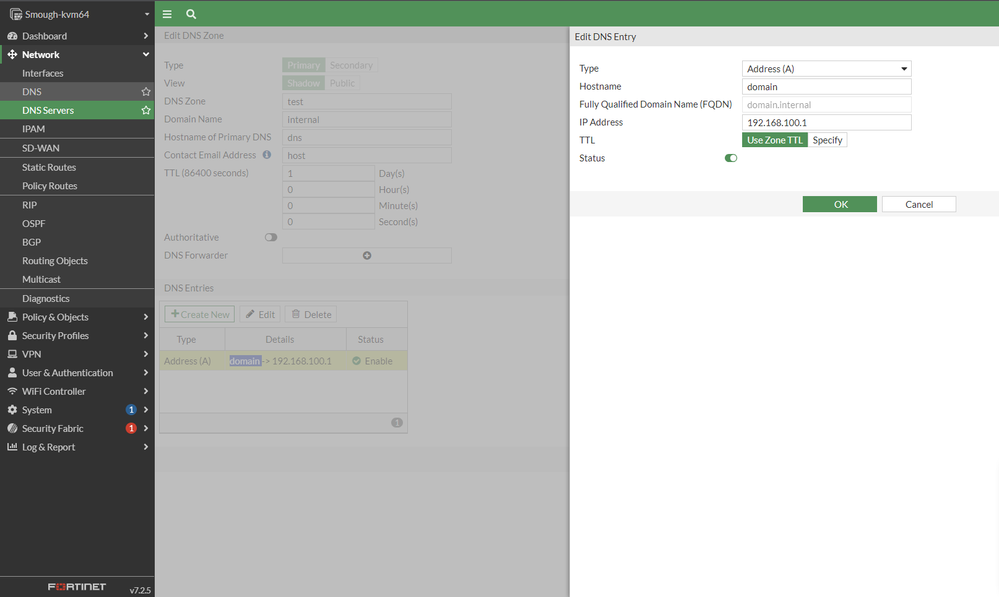
Task: Click the device icon beside Smough-kvm64
Action: [16, 14]
